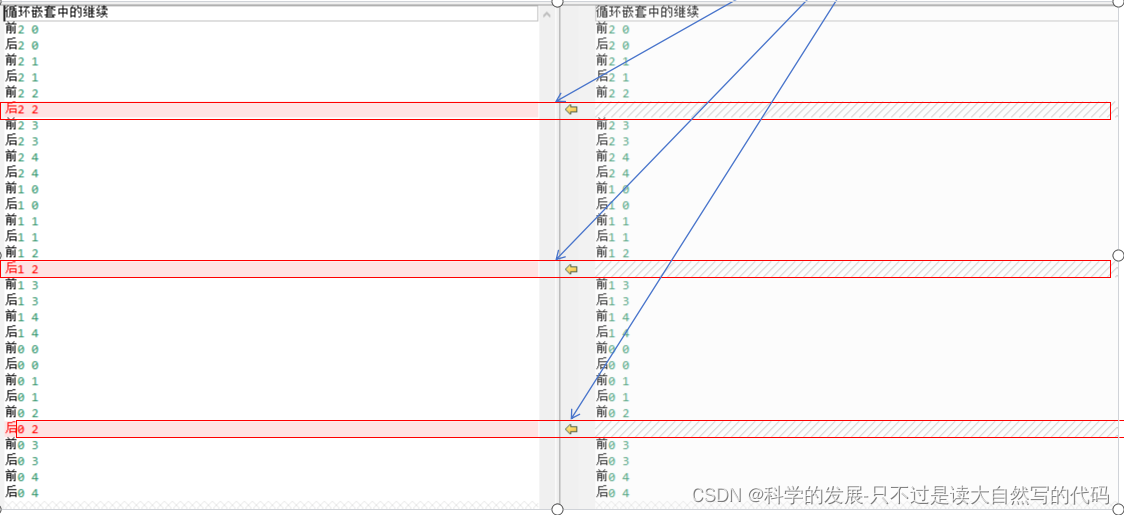This screenshot has width=1124, height=515.
Task: Click line 后2 1 in the right pane
Action: click(x=613, y=77)
